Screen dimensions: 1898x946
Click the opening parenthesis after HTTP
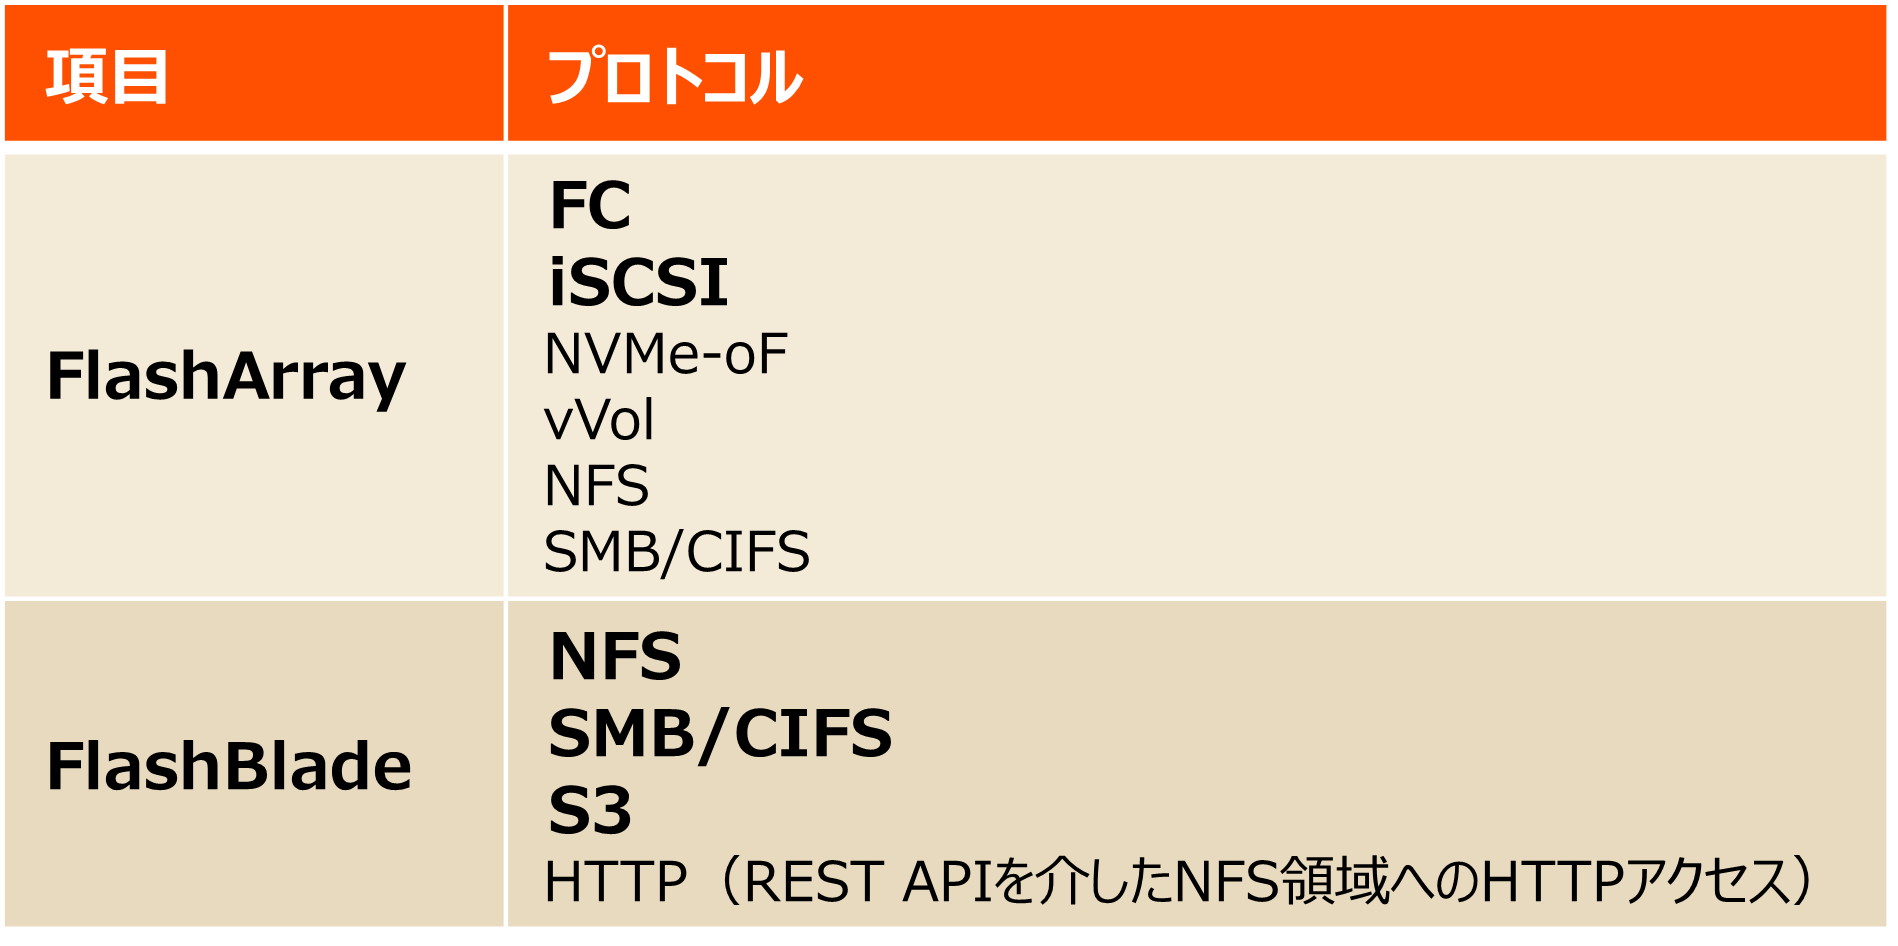coord(728,882)
